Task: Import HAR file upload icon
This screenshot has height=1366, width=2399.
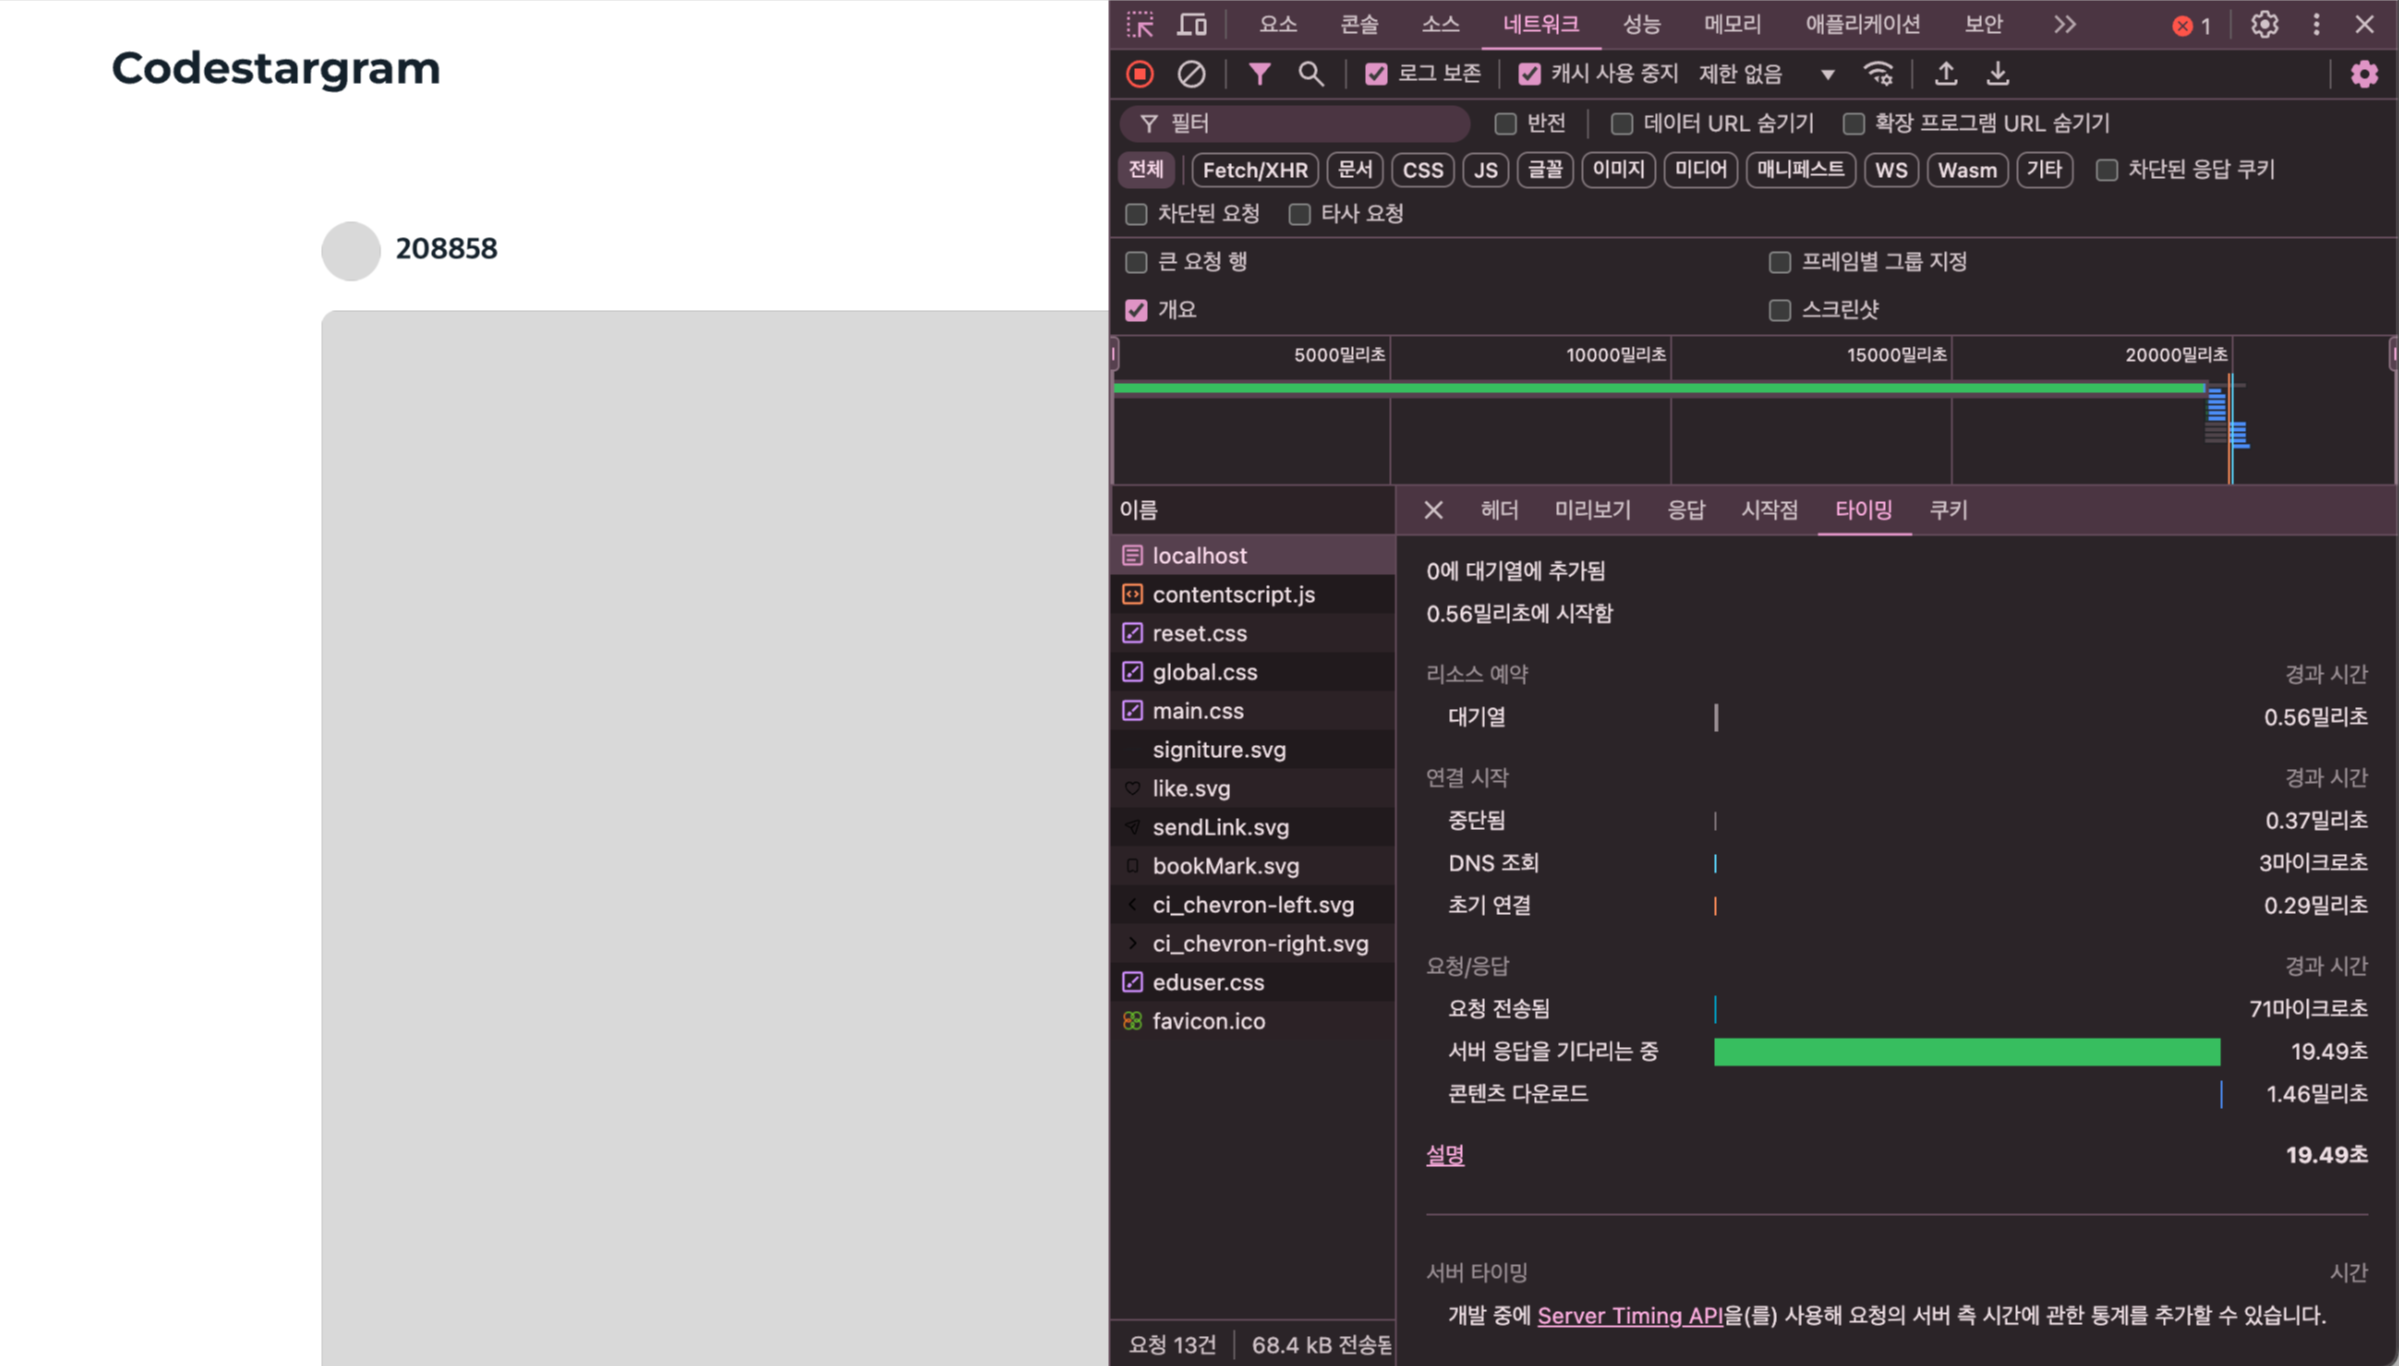Action: (x=1946, y=74)
